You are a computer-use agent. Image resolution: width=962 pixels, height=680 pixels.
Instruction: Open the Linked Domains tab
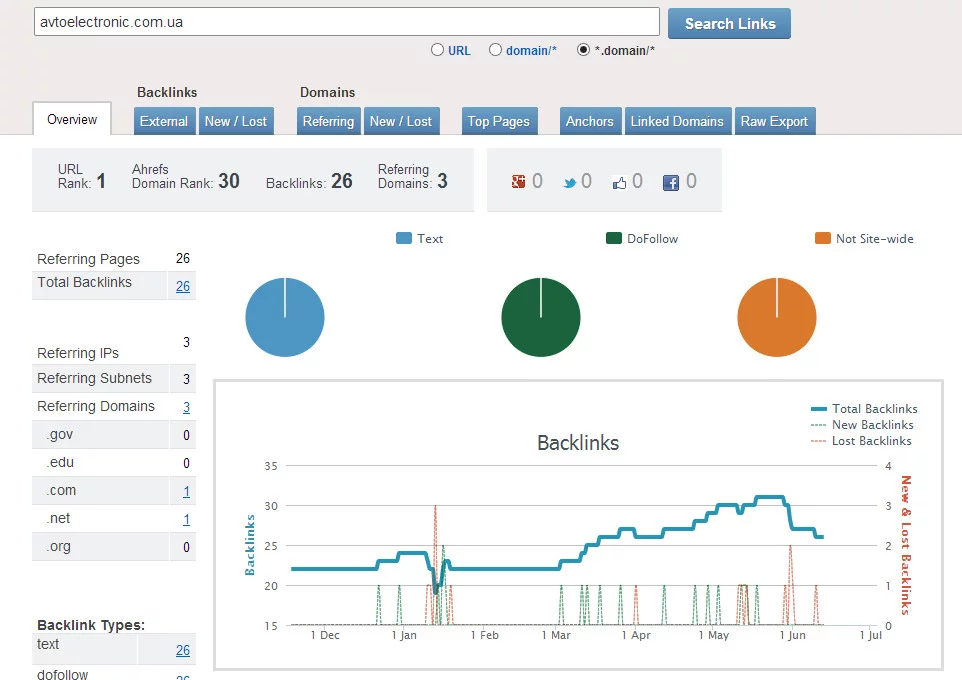pos(677,121)
